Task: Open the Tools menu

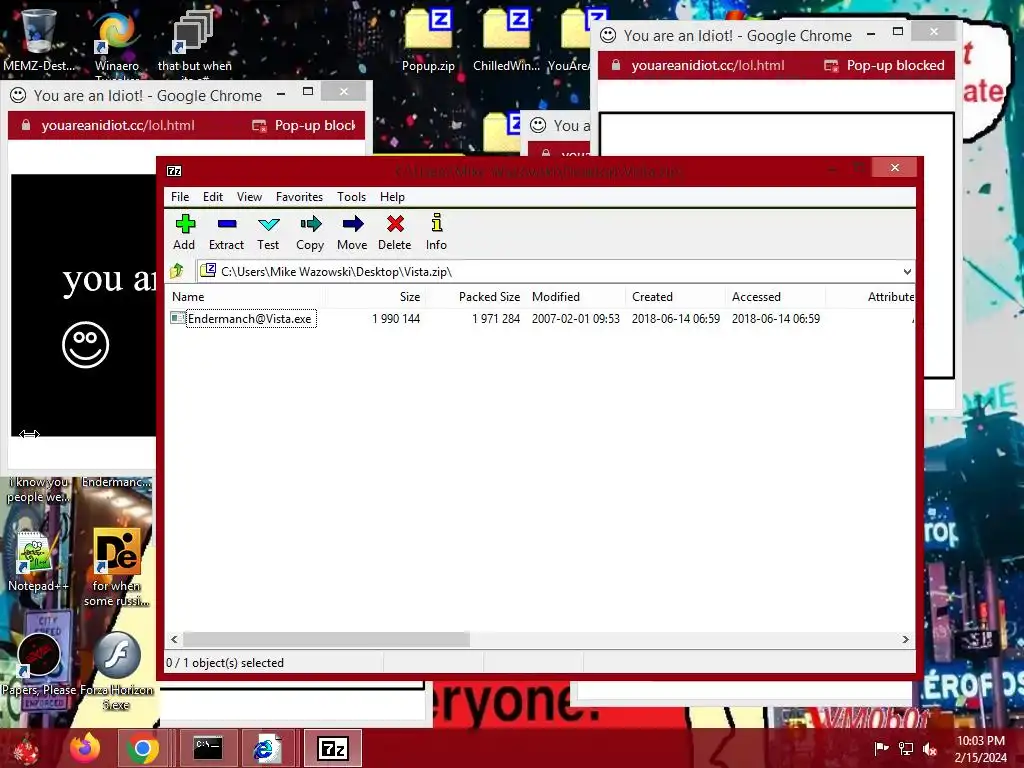Action: 351,197
